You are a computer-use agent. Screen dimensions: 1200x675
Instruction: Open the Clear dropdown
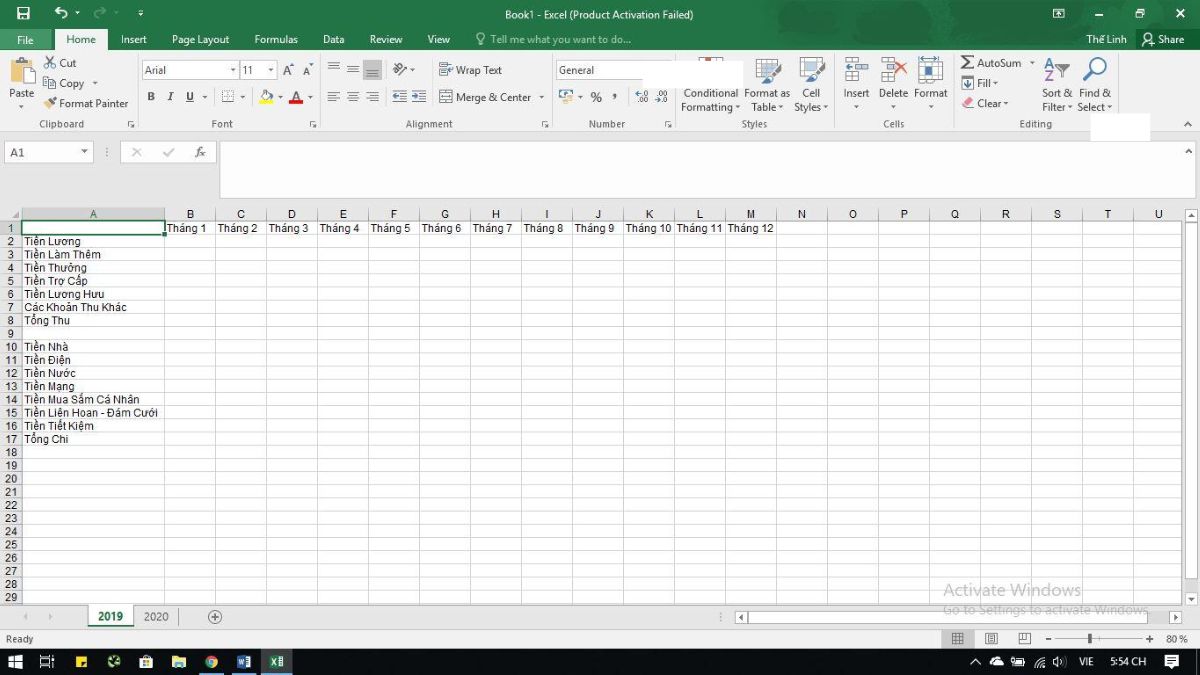coord(985,103)
